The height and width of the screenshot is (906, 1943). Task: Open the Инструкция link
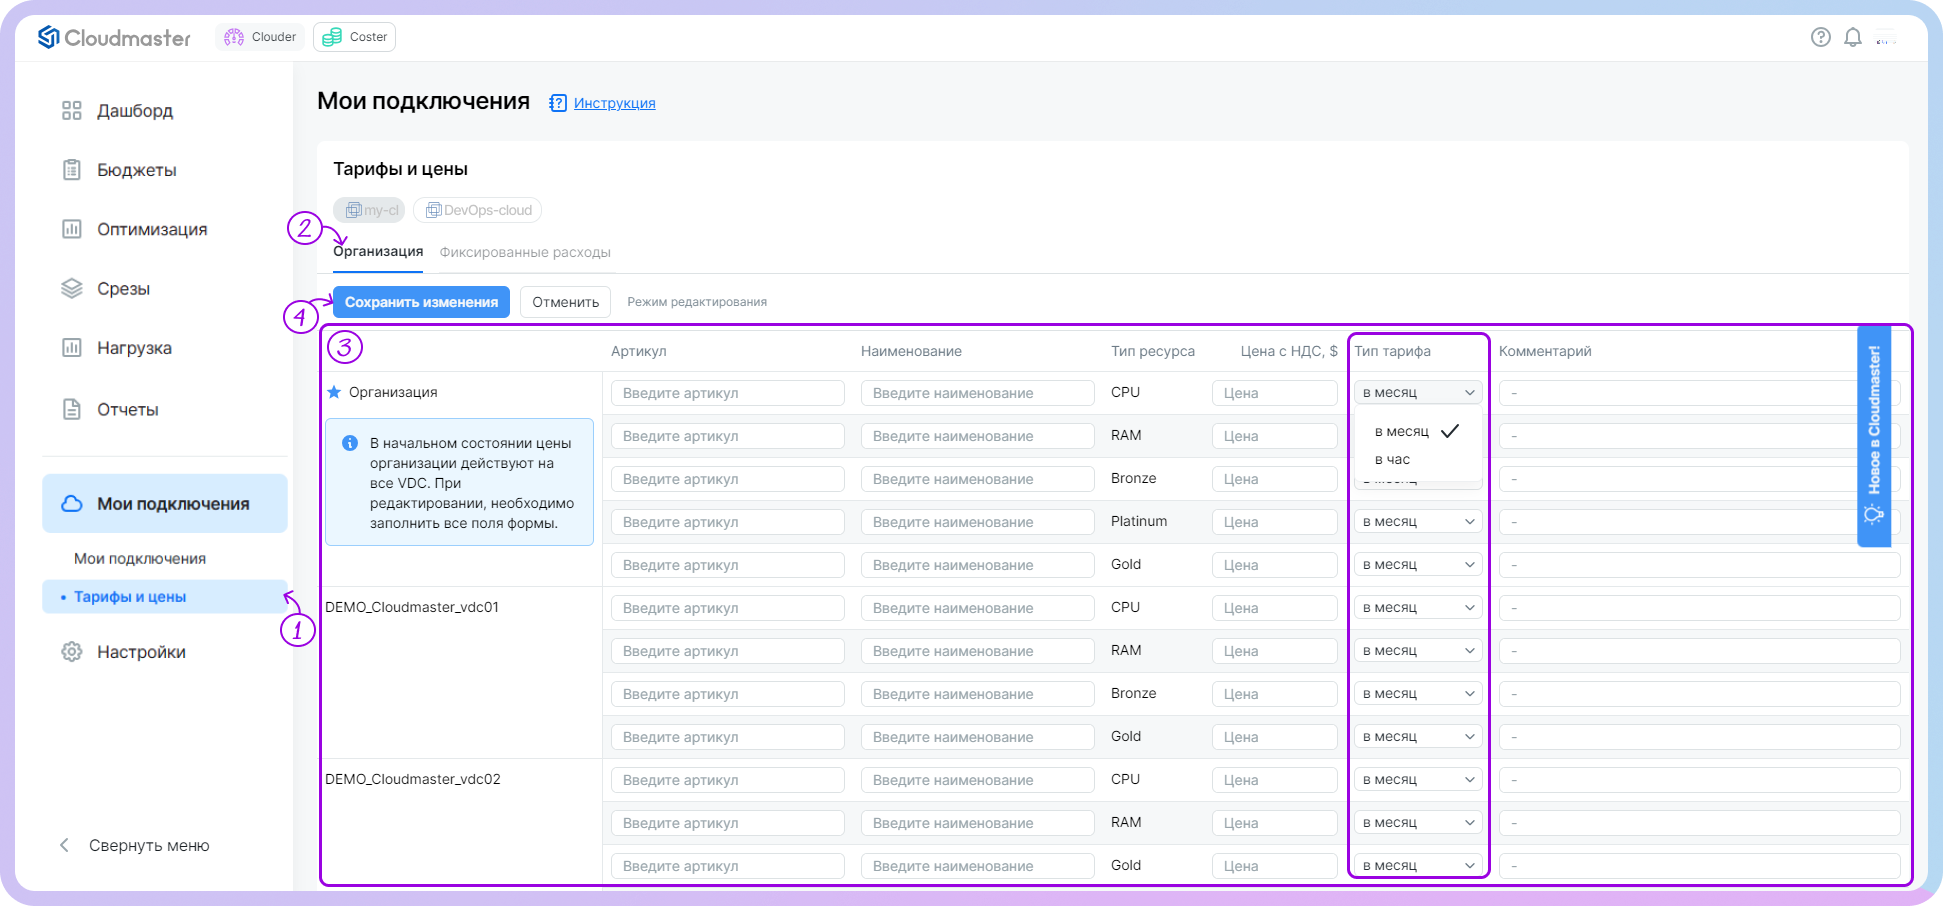[614, 103]
